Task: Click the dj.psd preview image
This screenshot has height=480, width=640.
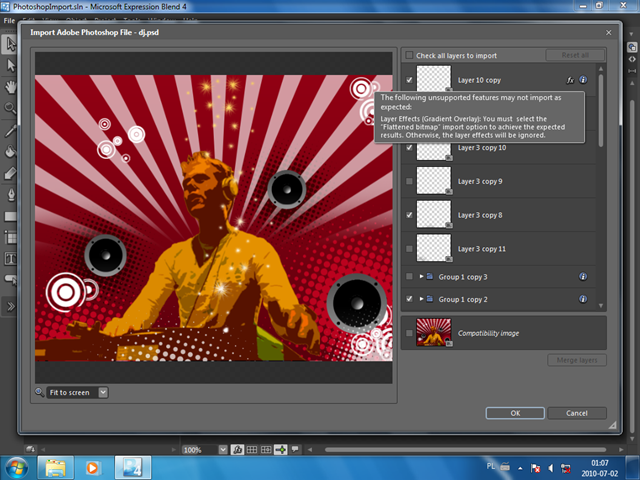Action: (x=213, y=218)
